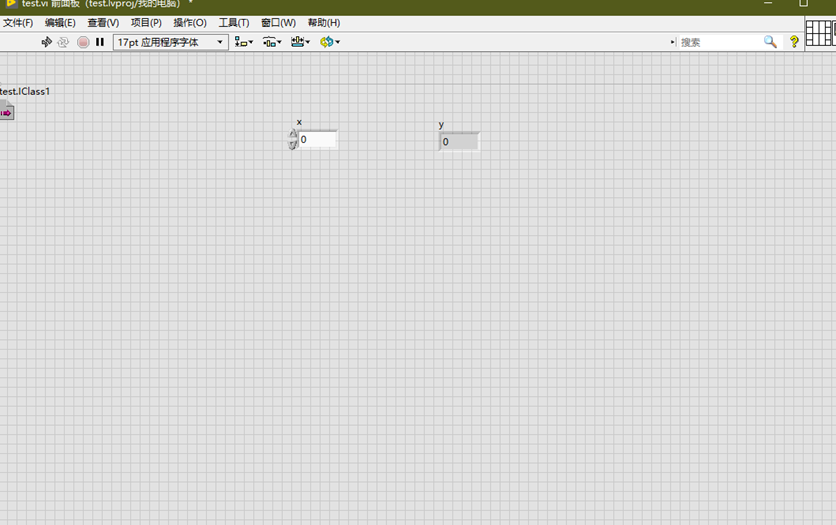Image resolution: width=836 pixels, height=525 pixels.
Task: Select the x control label
Action: coord(299,122)
